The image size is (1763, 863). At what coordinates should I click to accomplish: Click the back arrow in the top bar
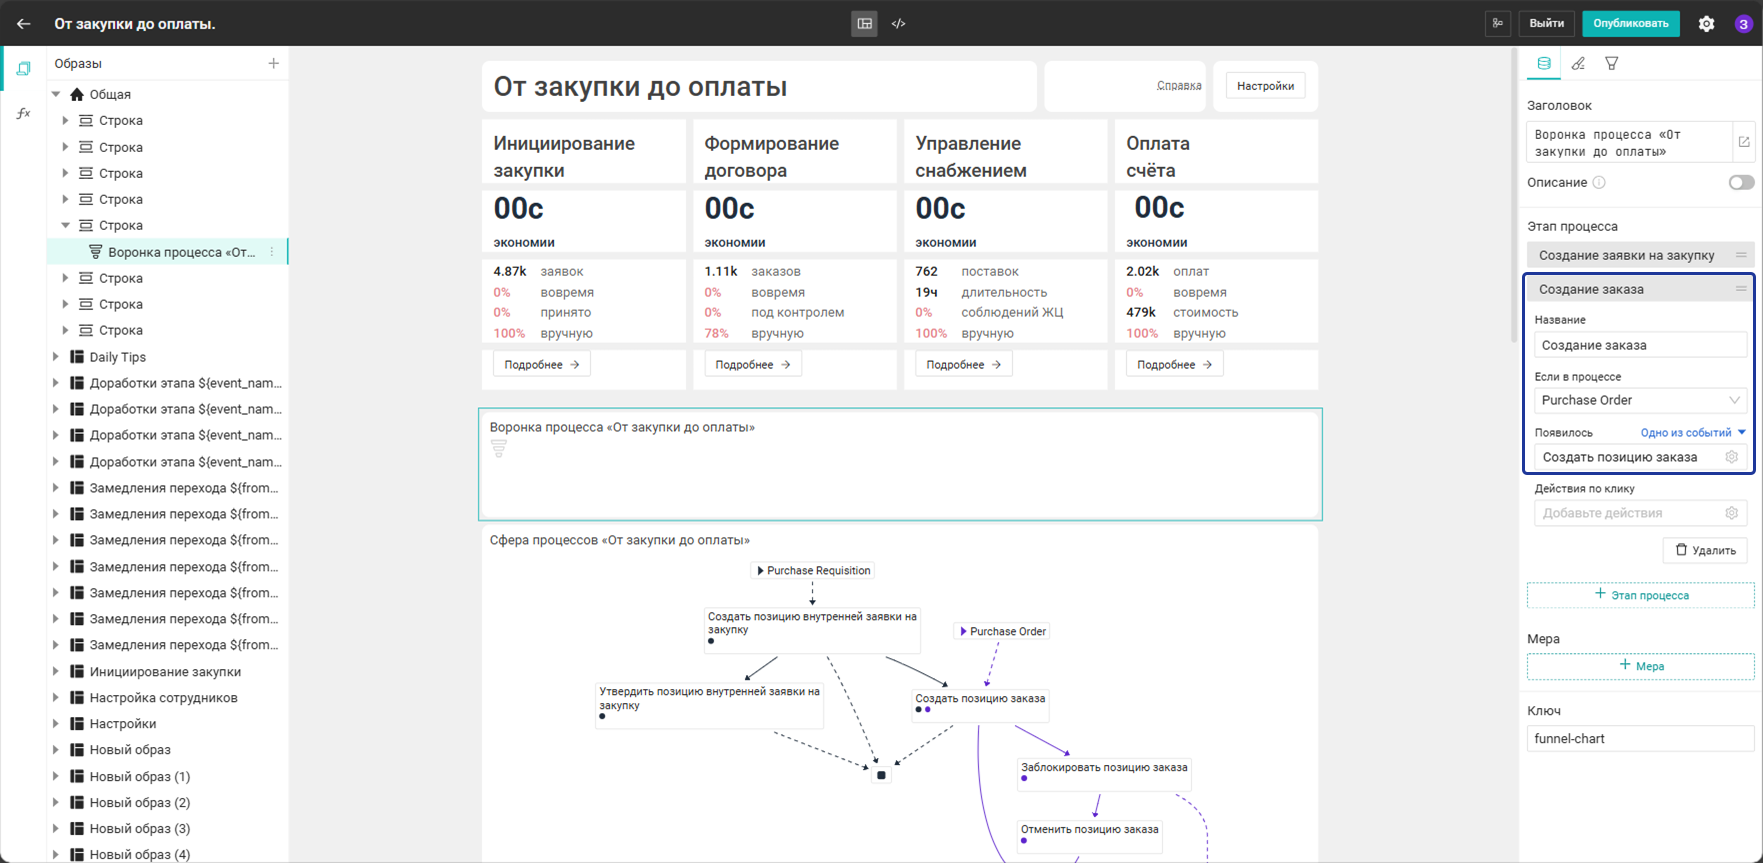24,24
